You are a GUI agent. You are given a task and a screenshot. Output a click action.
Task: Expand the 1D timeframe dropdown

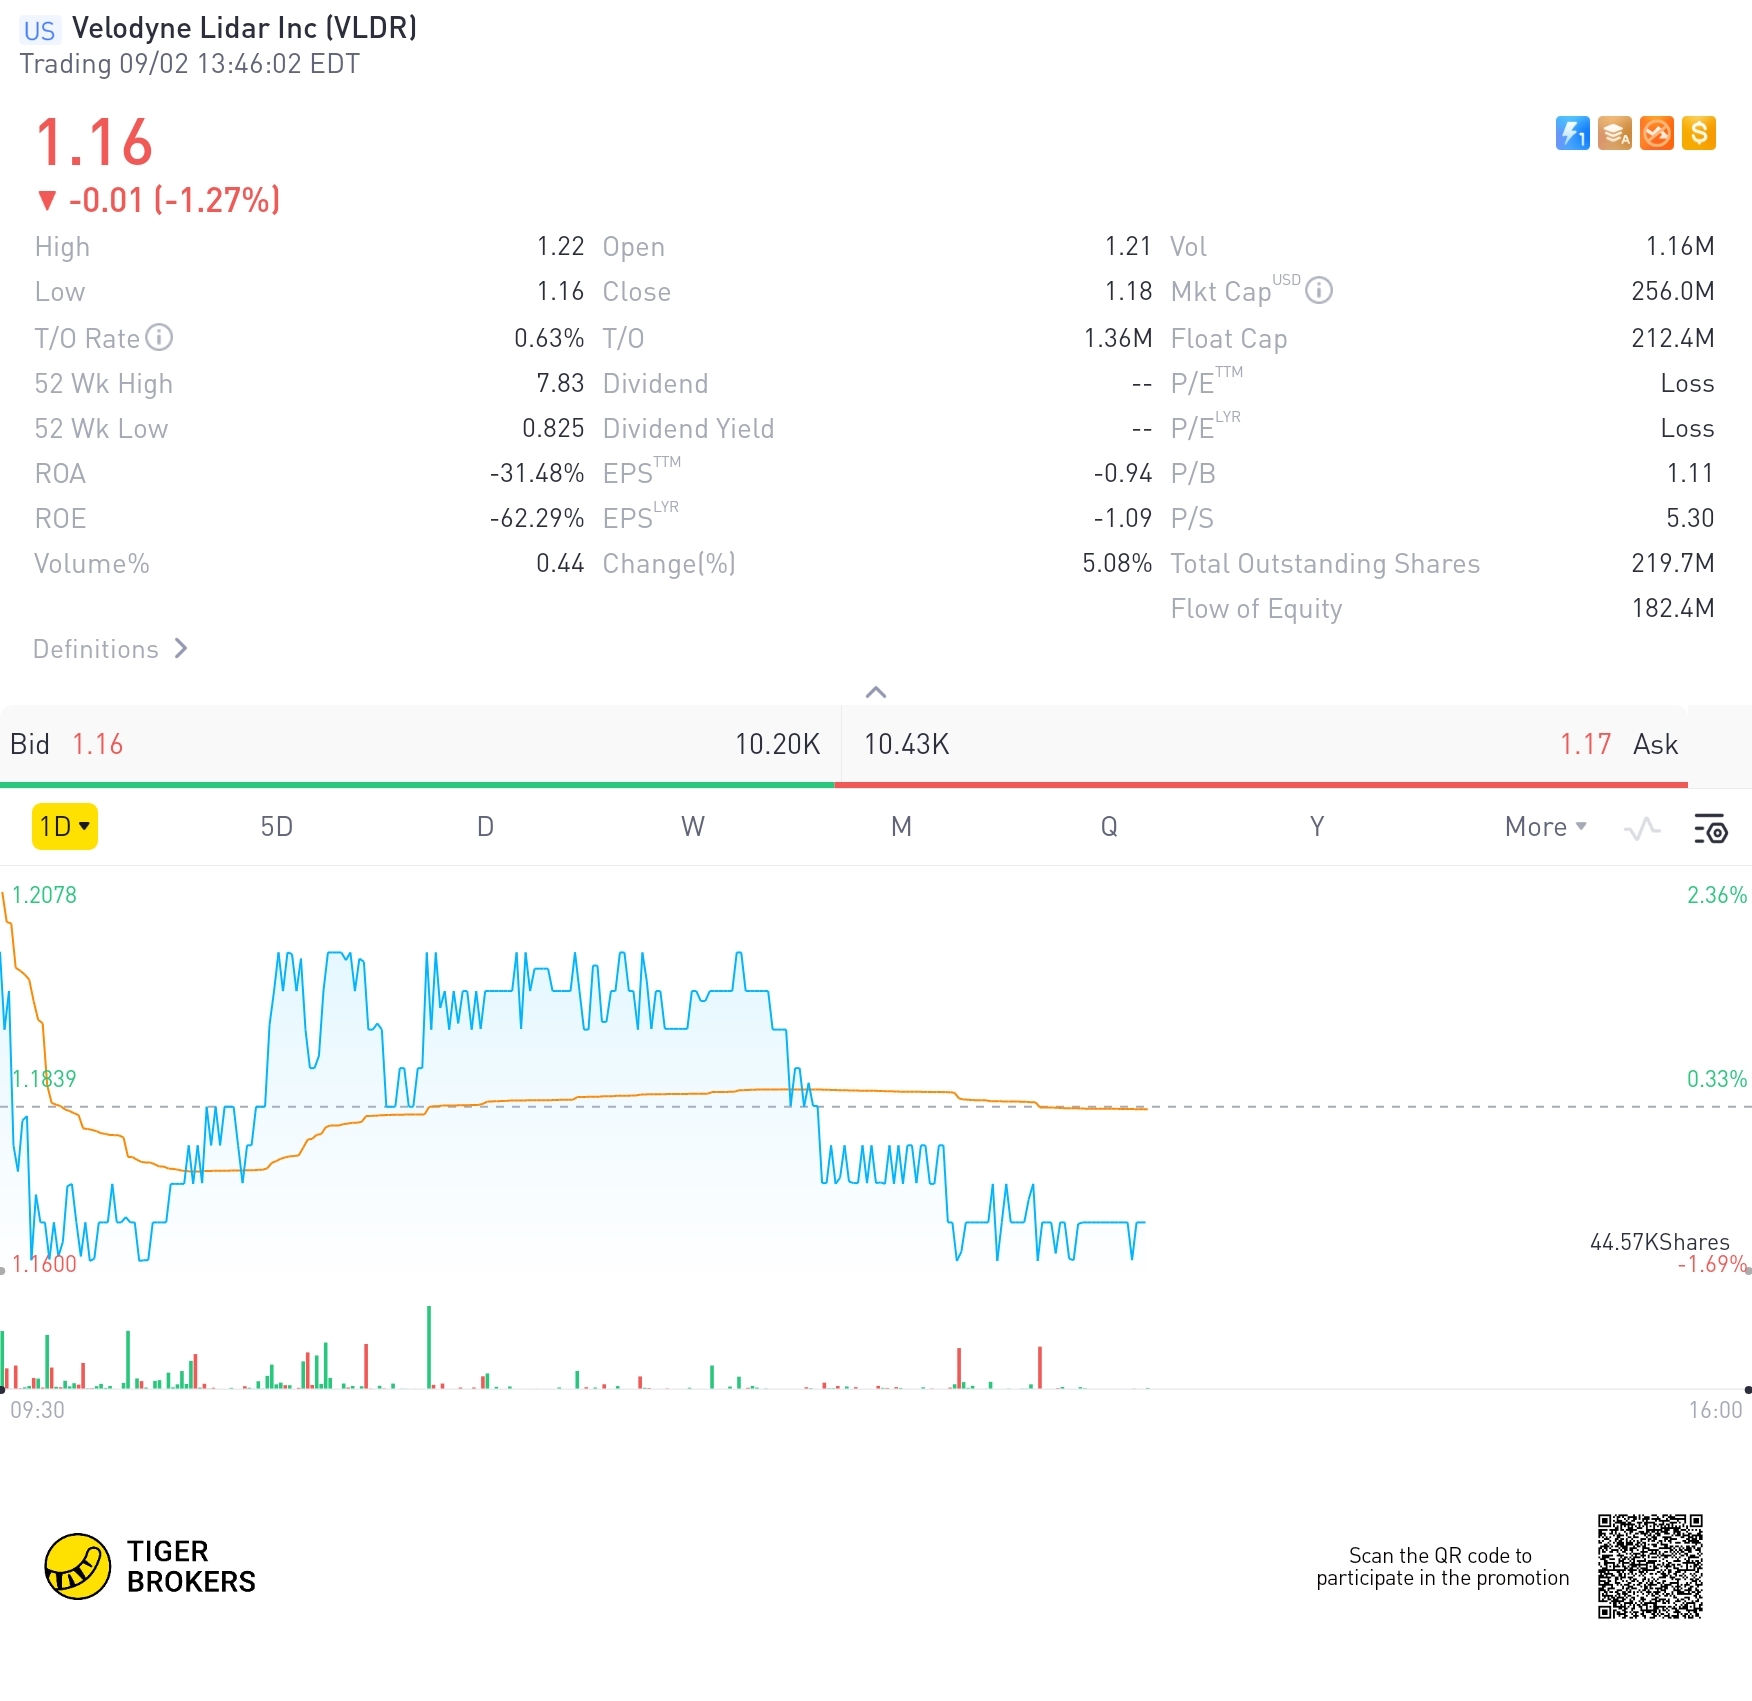click(65, 827)
